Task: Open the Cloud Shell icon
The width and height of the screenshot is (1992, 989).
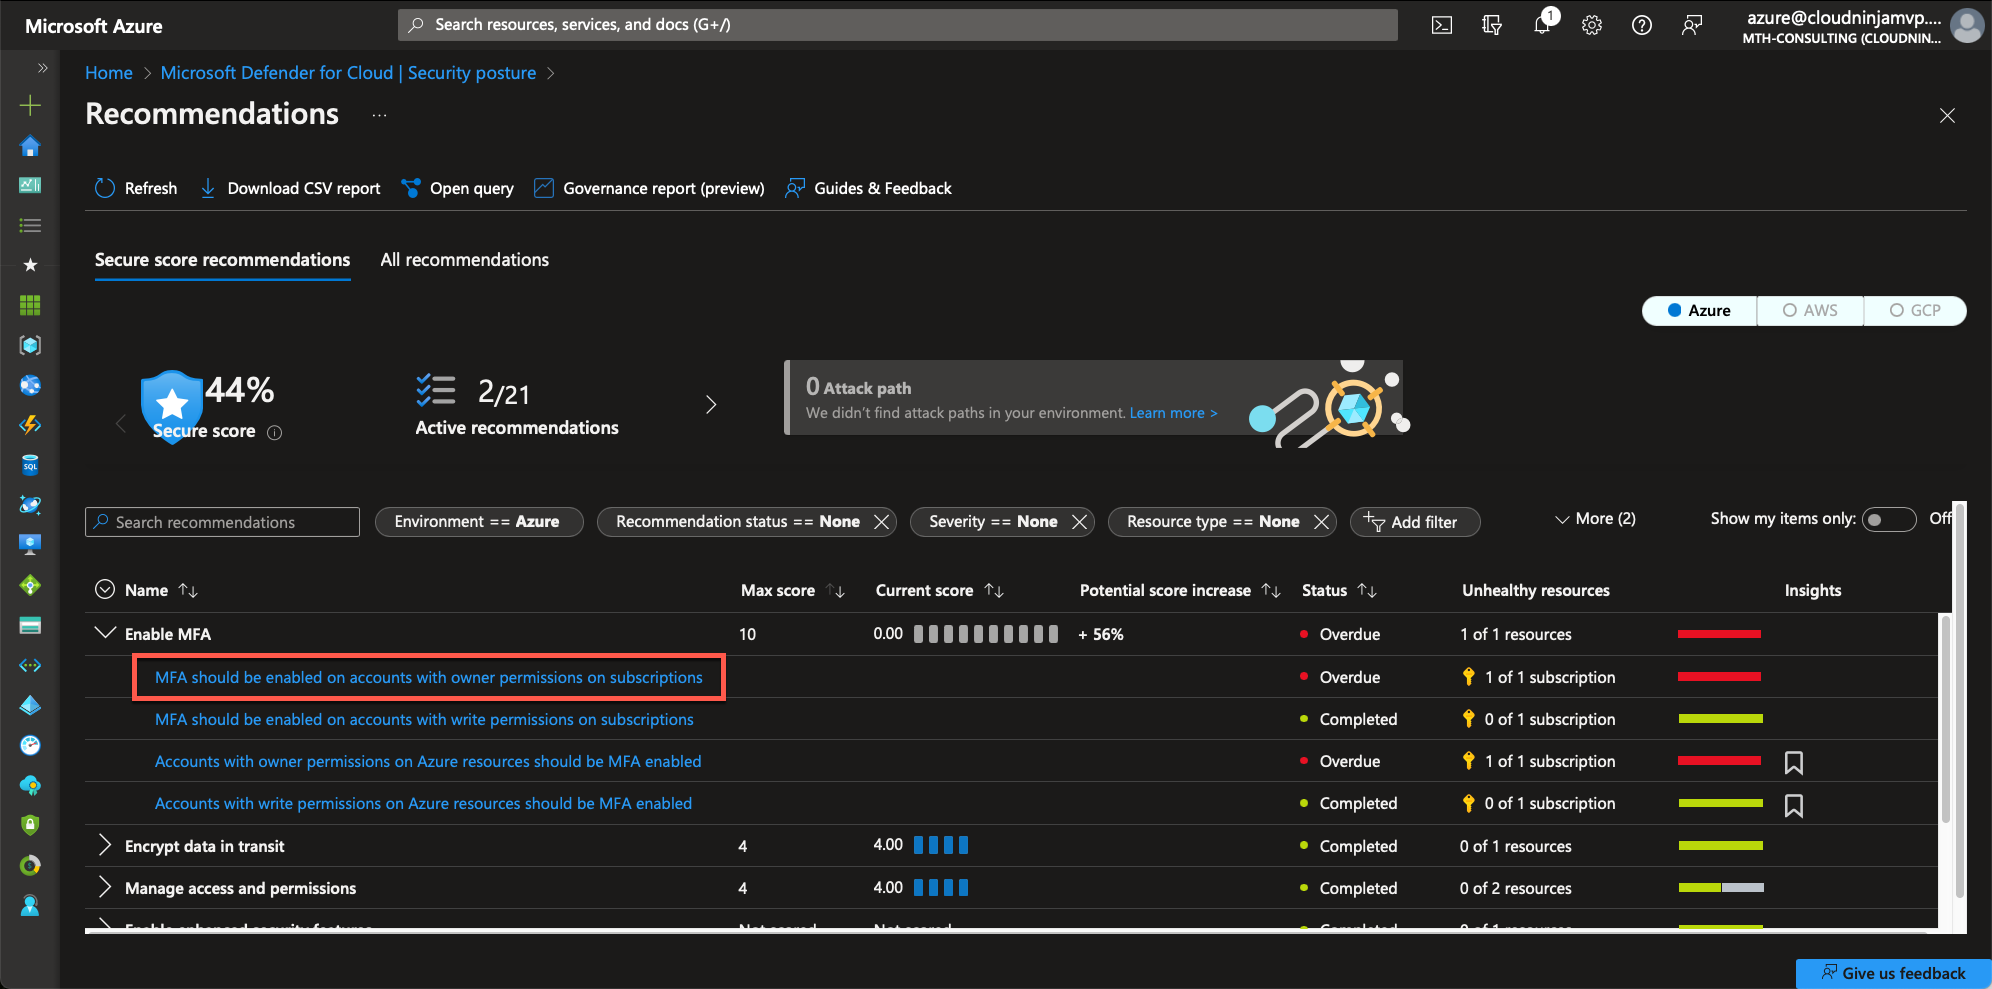Action: coord(1441,25)
